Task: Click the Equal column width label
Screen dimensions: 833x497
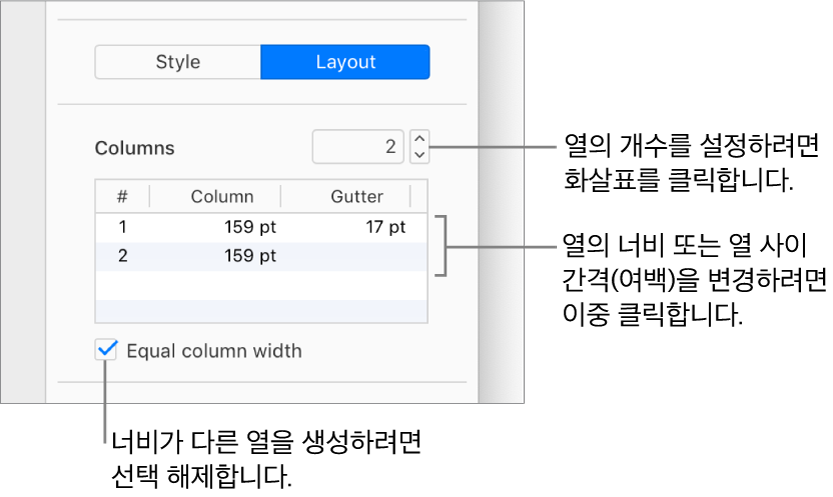Action: 214,351
